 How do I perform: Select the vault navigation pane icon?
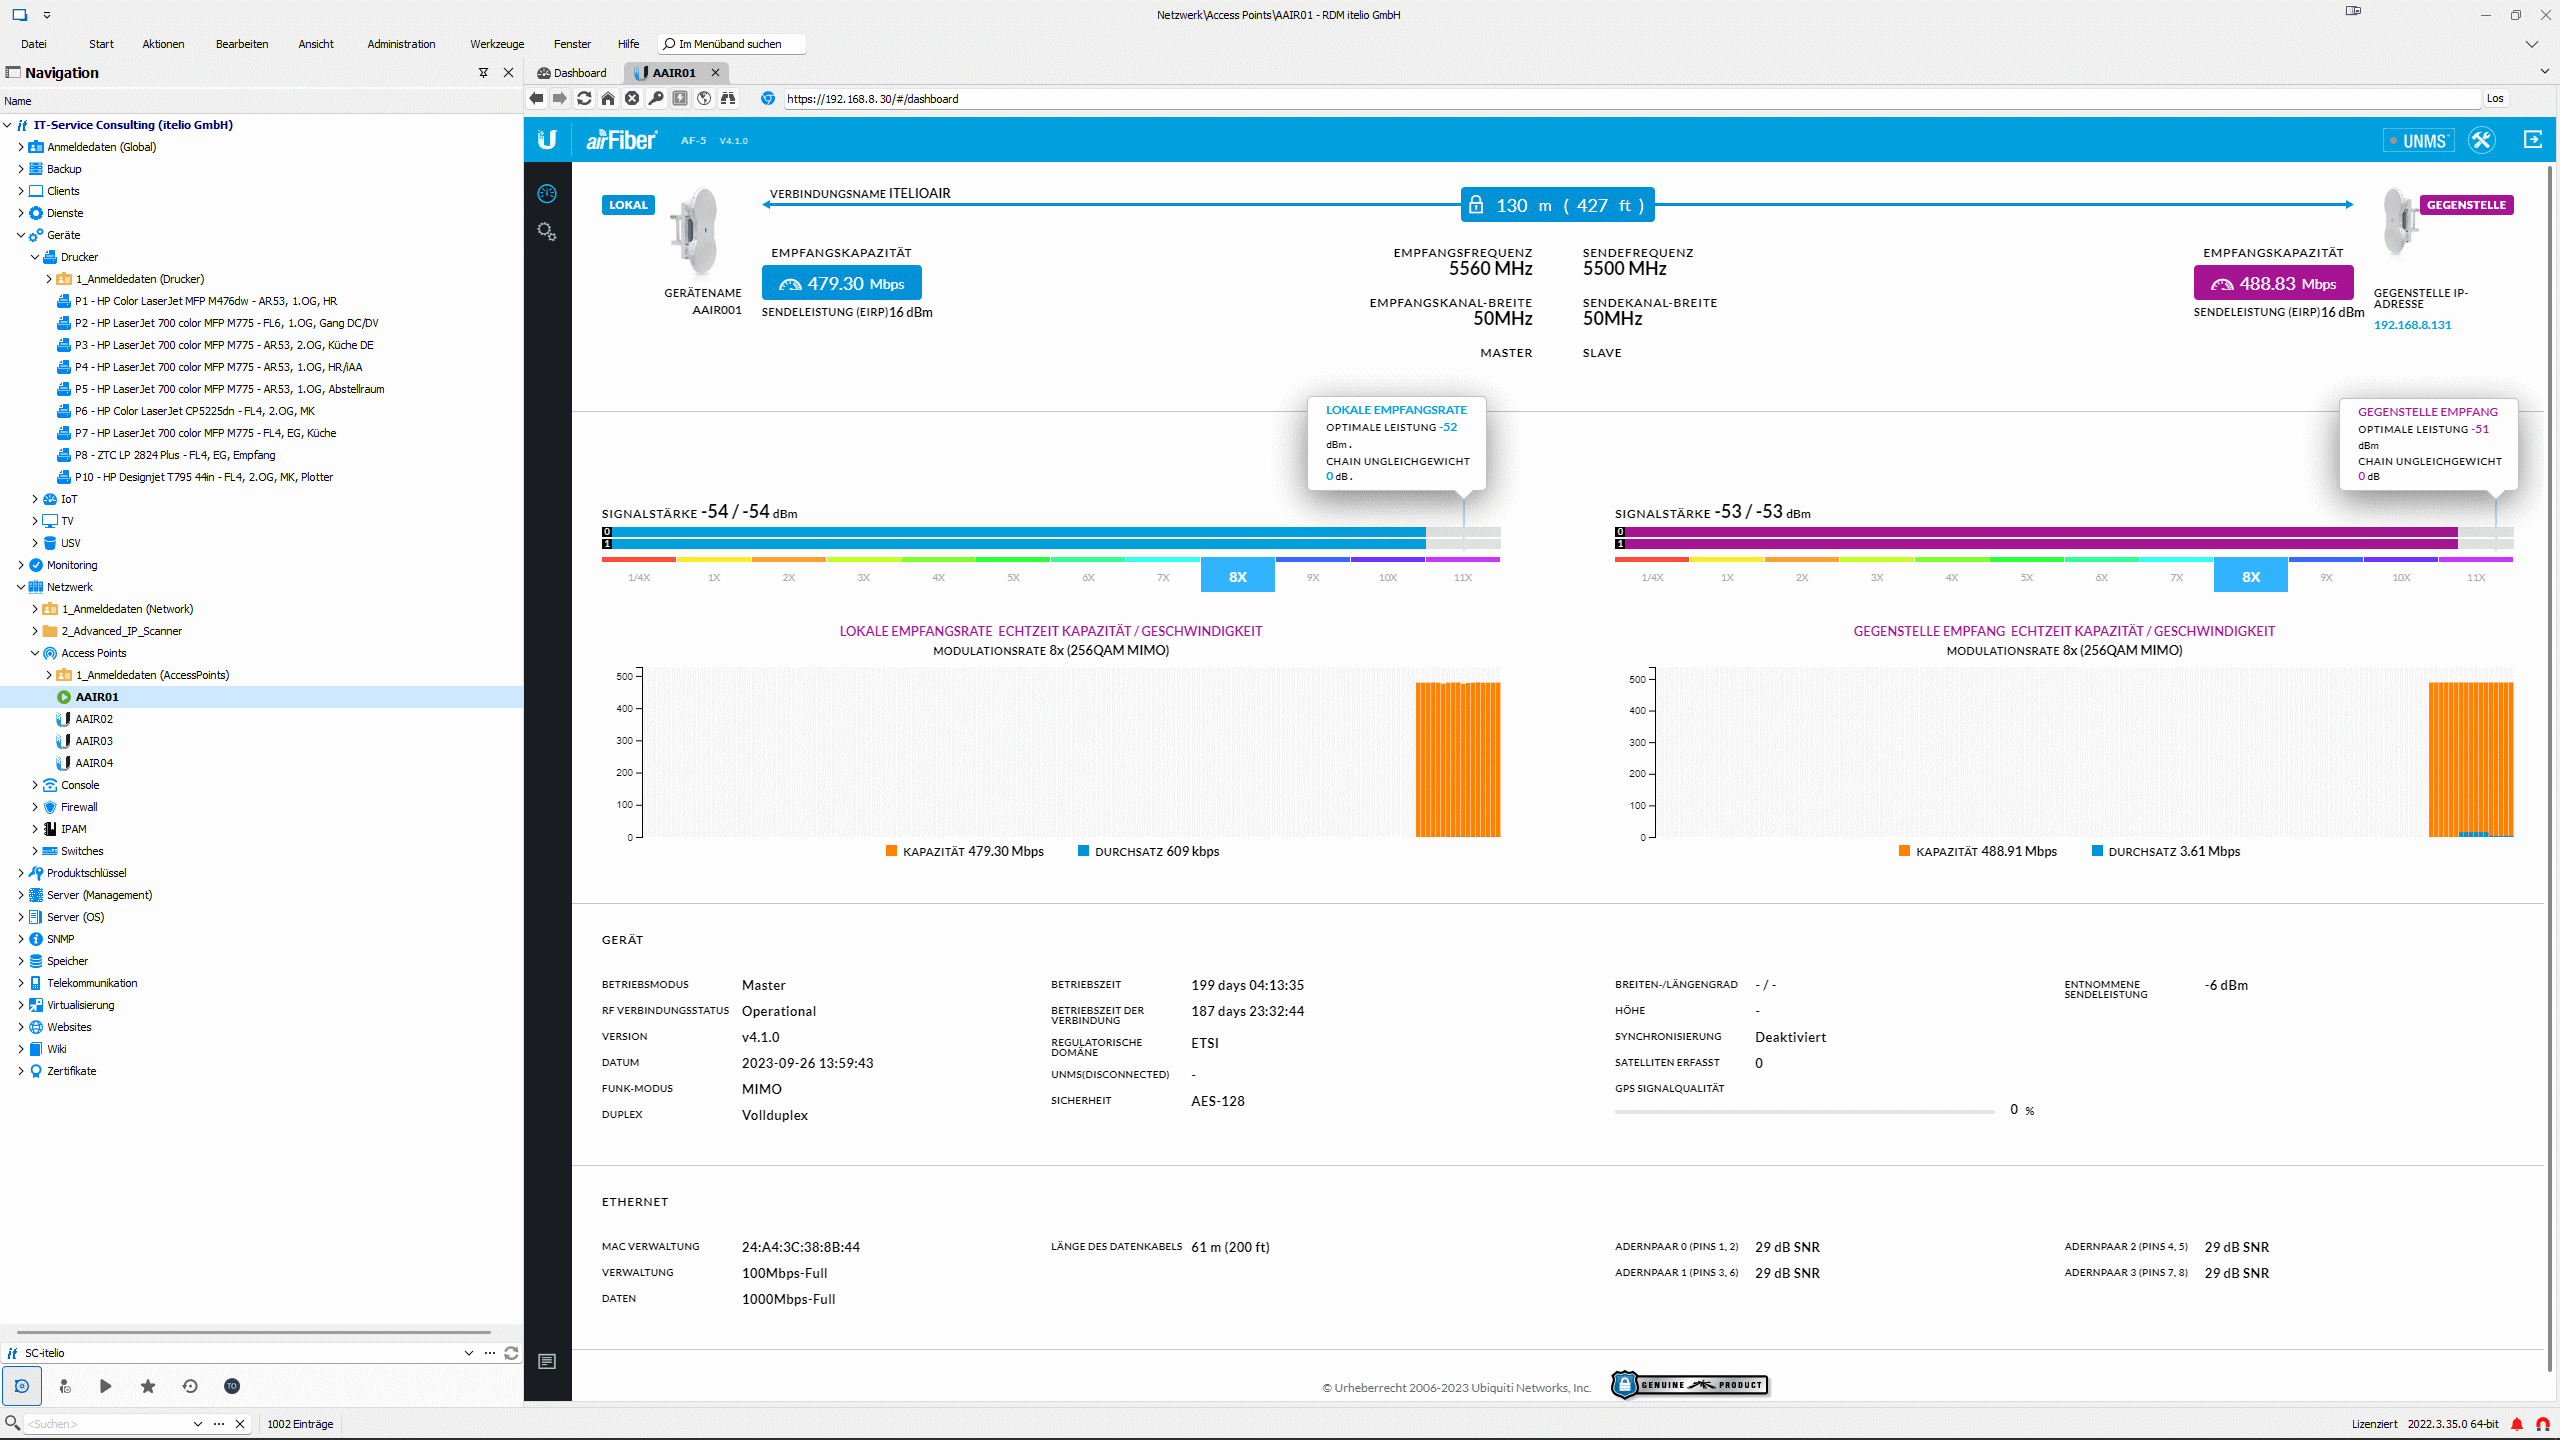[22, 1386]
